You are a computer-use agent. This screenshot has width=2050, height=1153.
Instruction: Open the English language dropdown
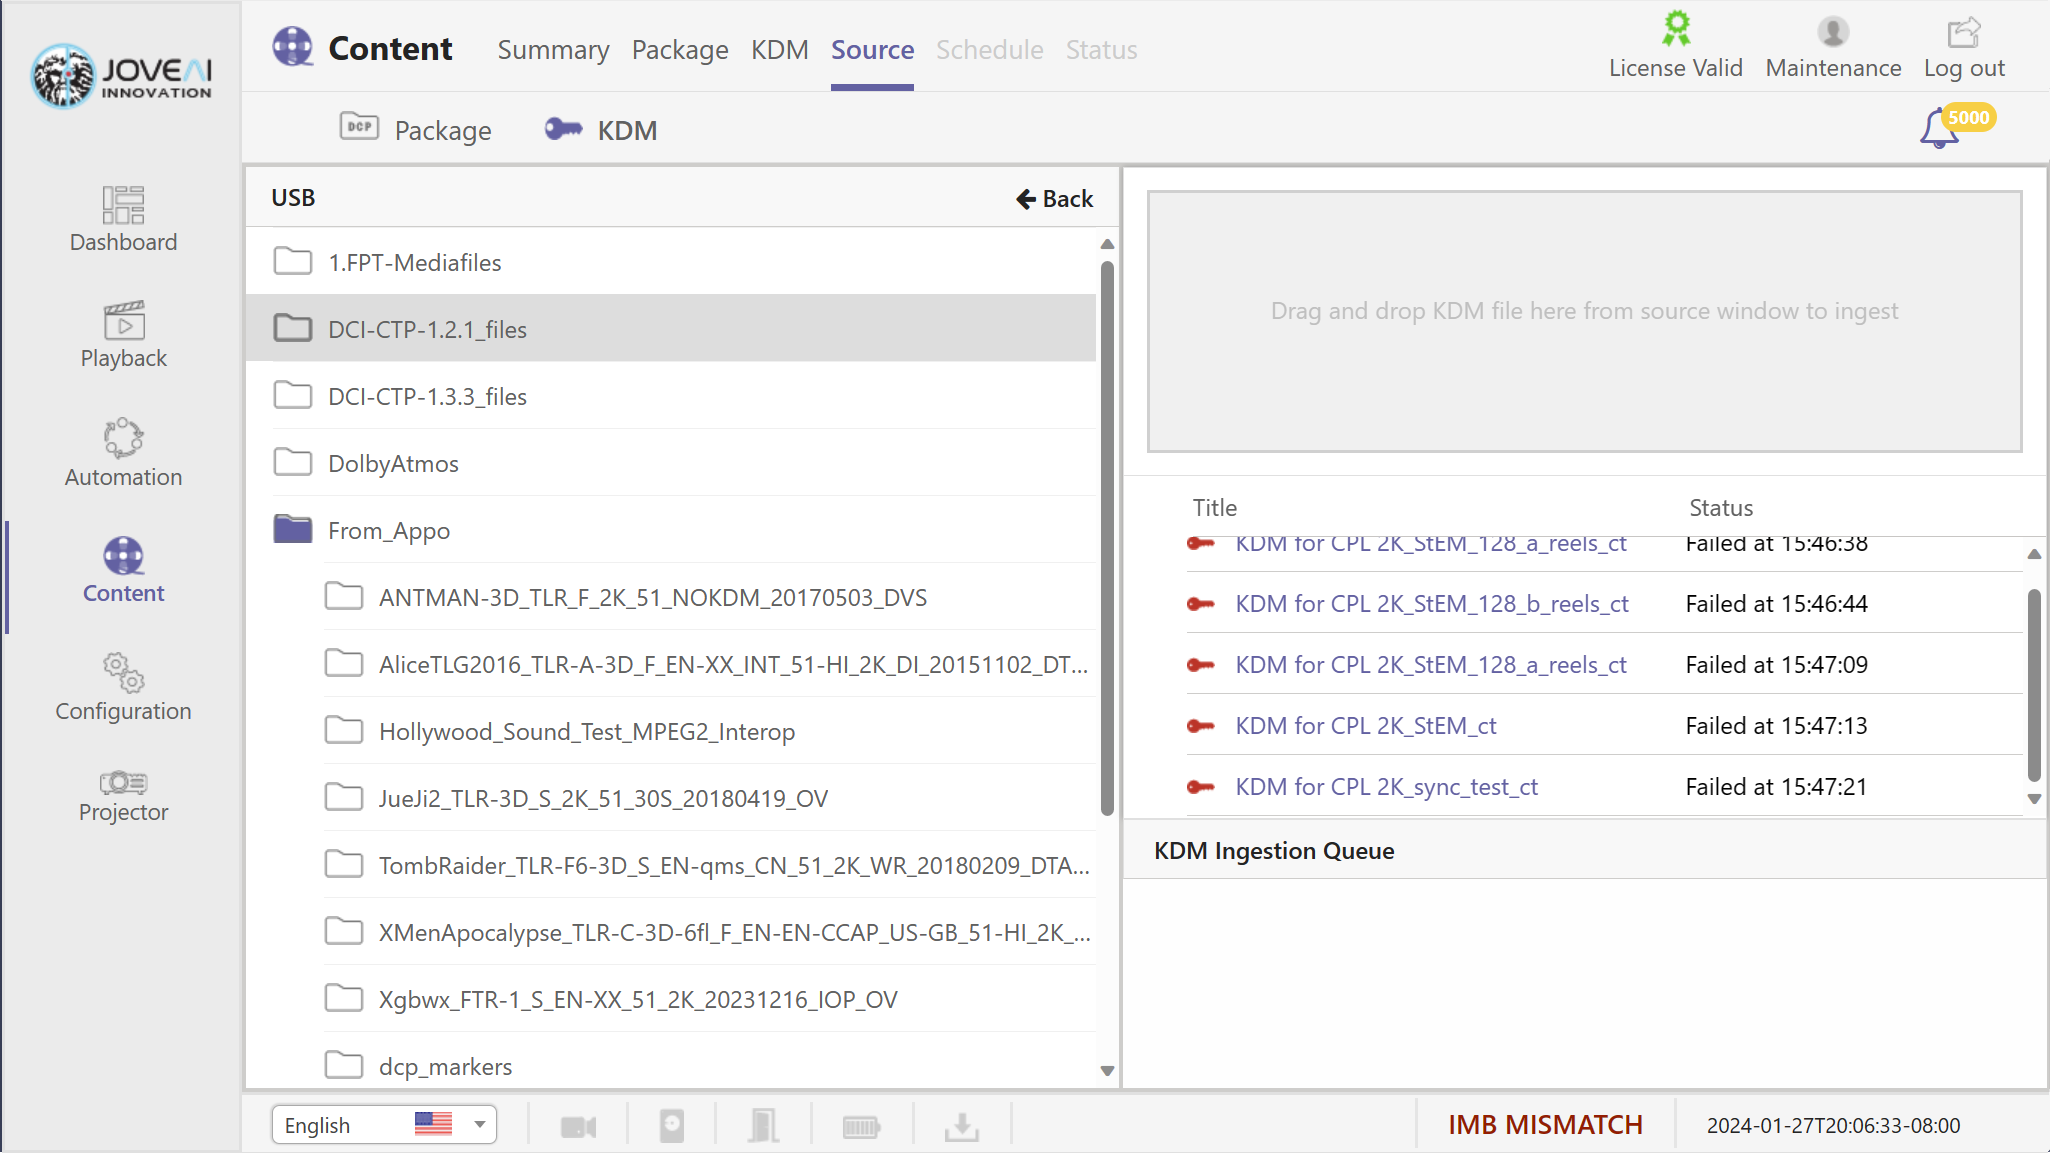pyautogui.click(x=384, y=1125)
